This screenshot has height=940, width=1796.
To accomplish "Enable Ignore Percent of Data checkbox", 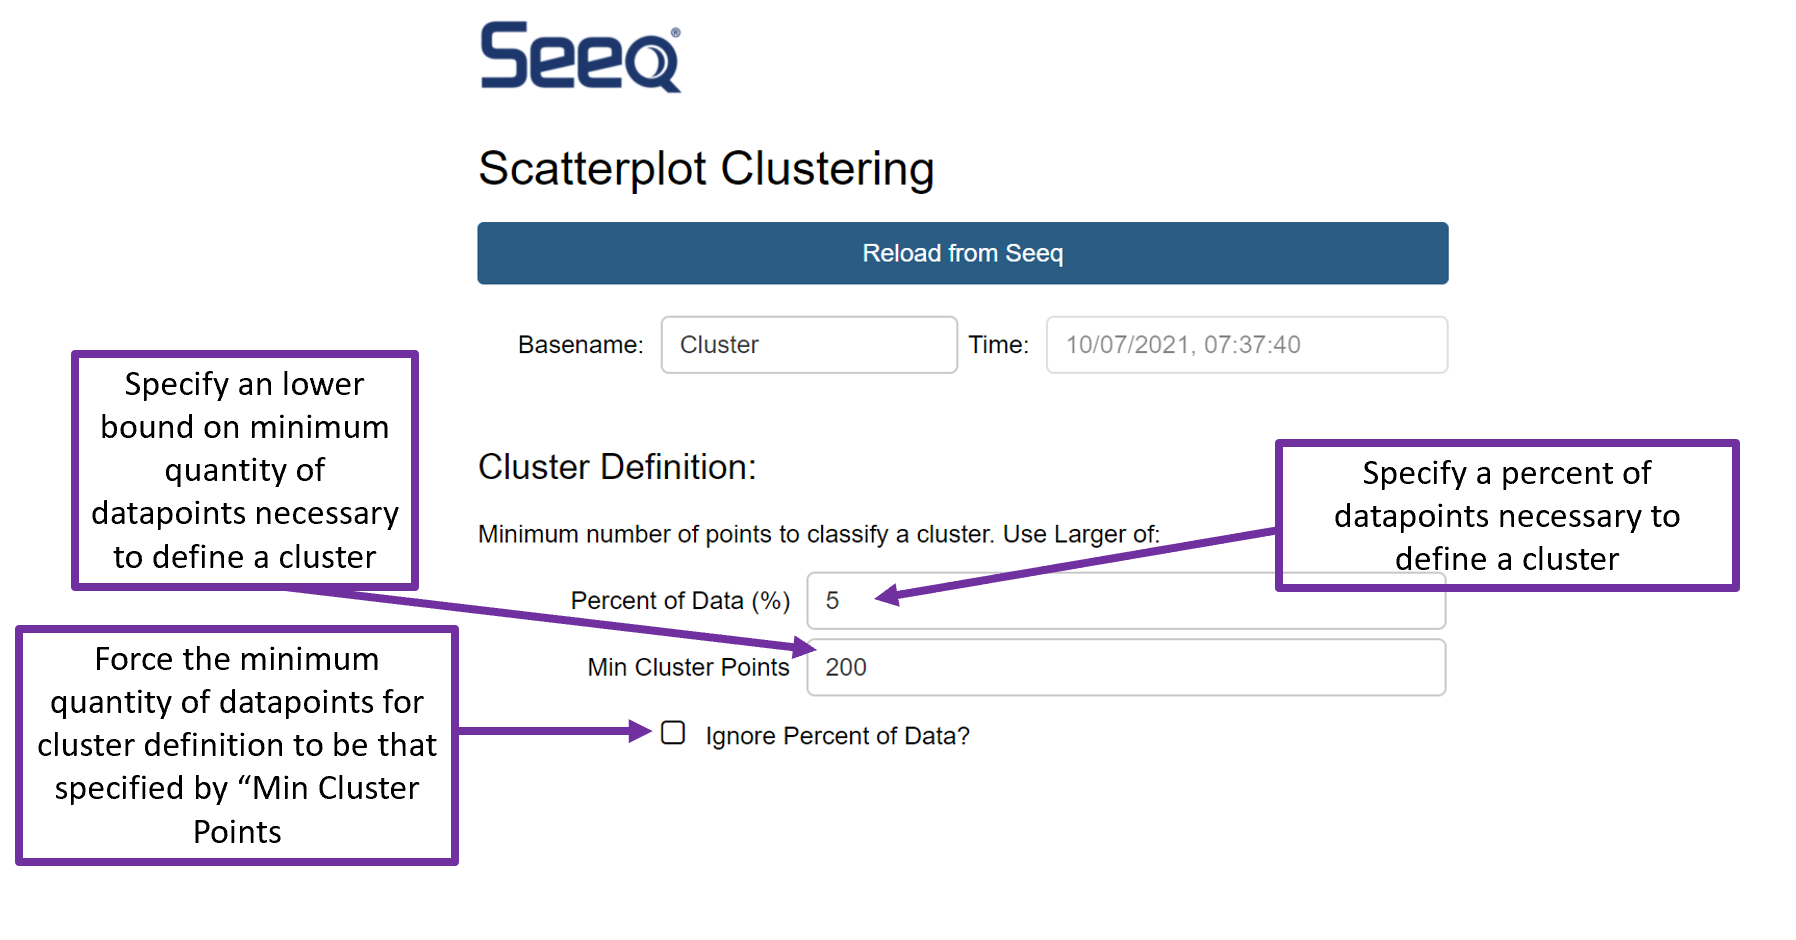I will coord(673,733).
